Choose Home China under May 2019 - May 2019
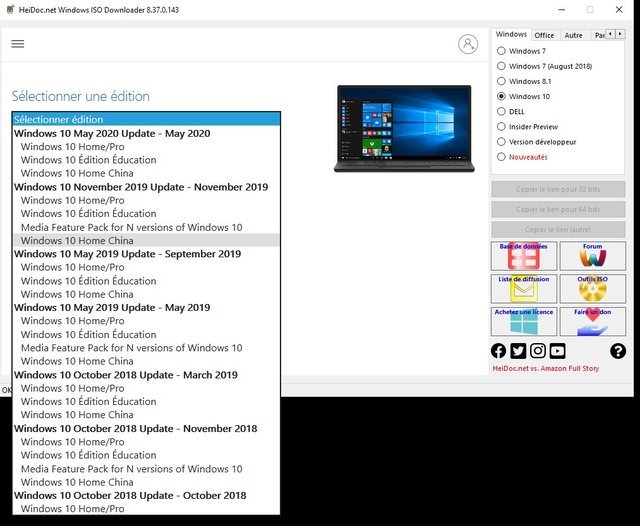 [147, 361]
